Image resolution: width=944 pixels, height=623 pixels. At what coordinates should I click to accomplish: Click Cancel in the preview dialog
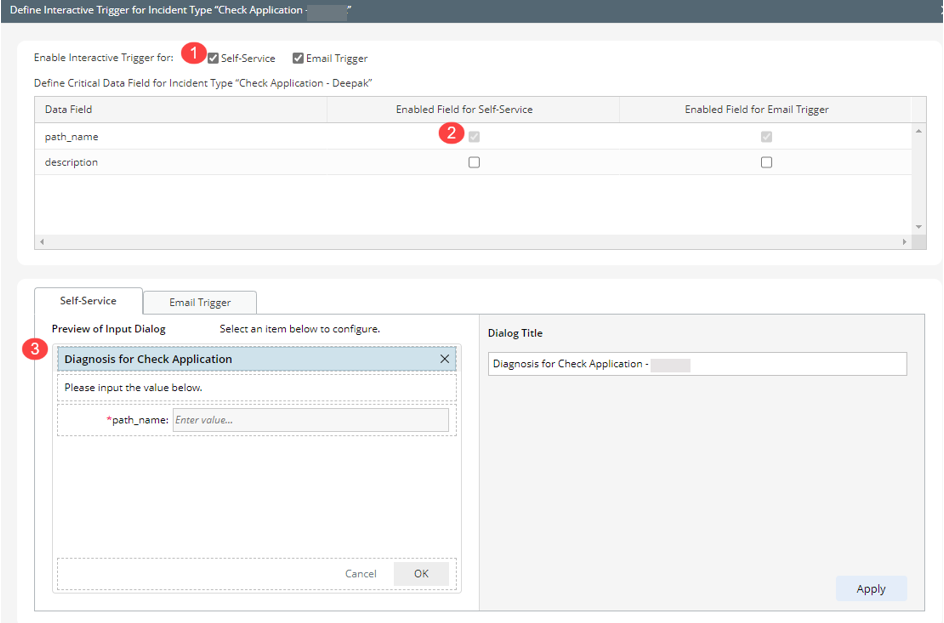coord(360,574)
